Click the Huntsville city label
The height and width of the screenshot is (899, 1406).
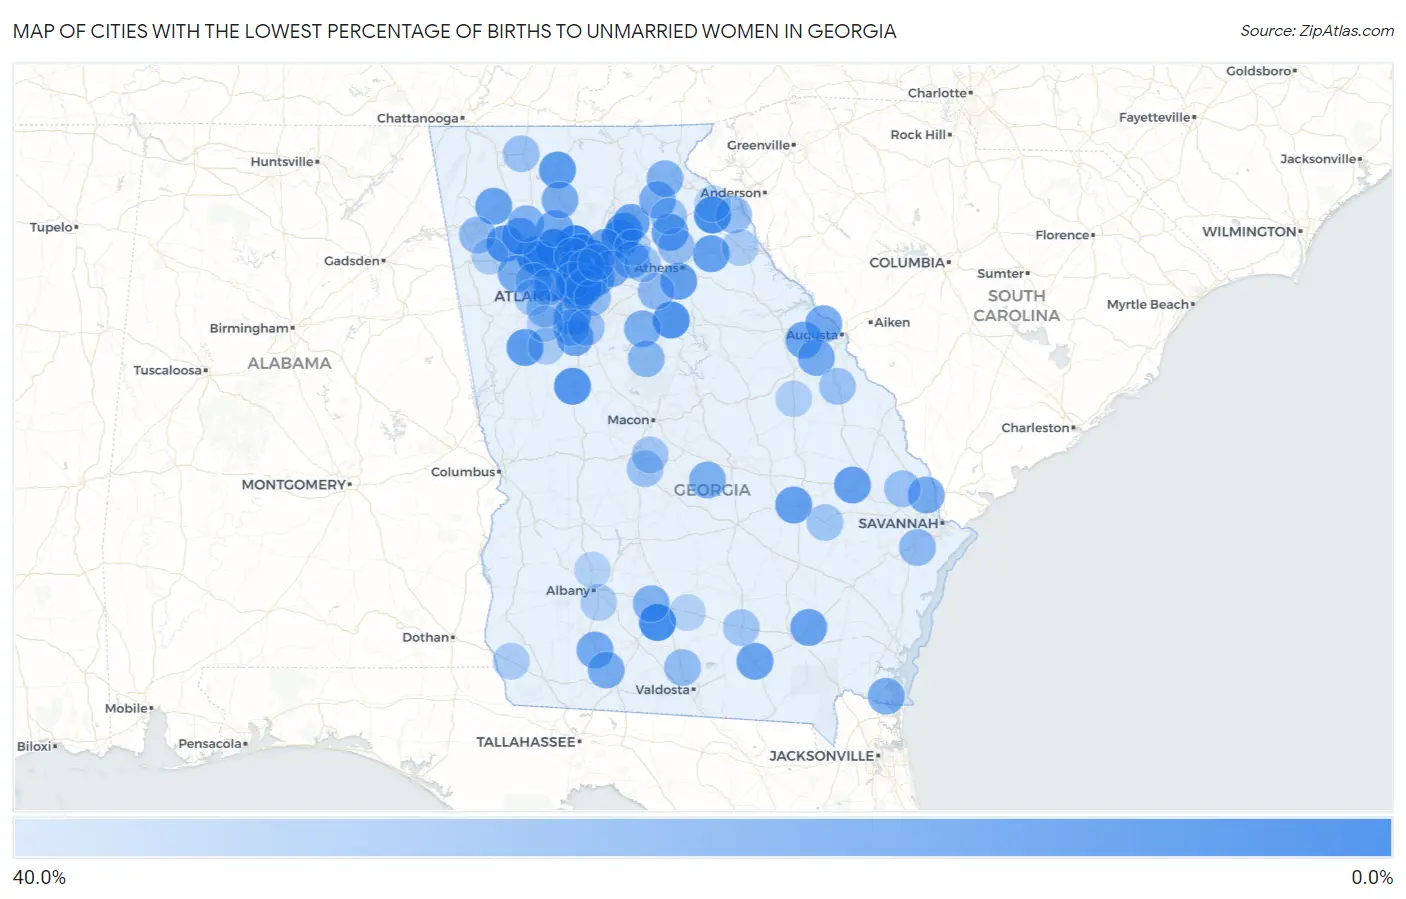[x=282, y=161]
